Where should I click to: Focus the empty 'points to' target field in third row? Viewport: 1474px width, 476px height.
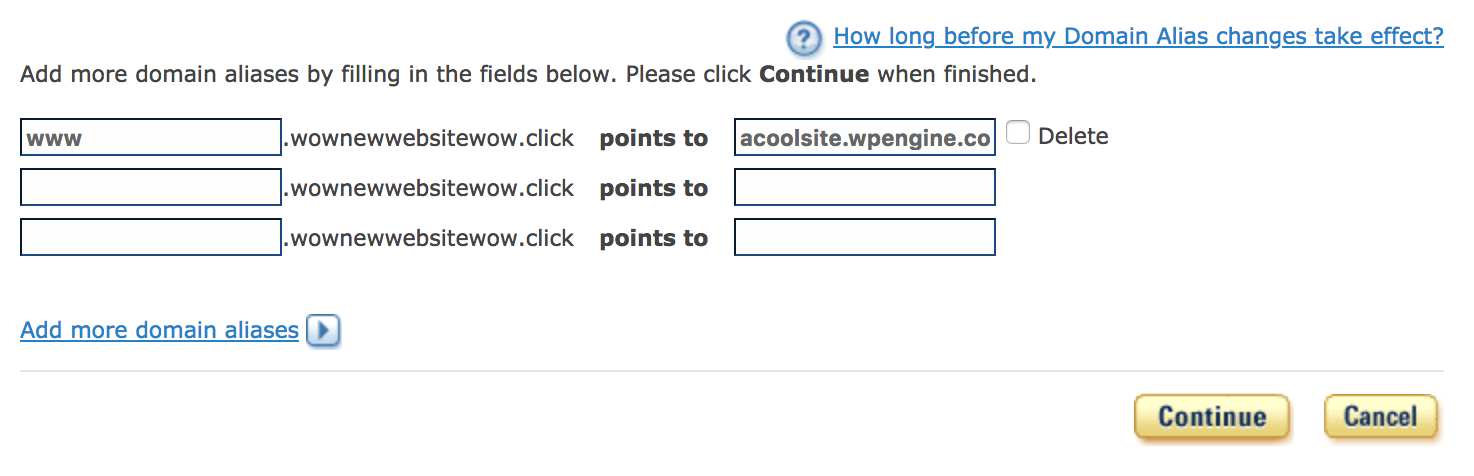pyautogui.click(x=864, y=238)
